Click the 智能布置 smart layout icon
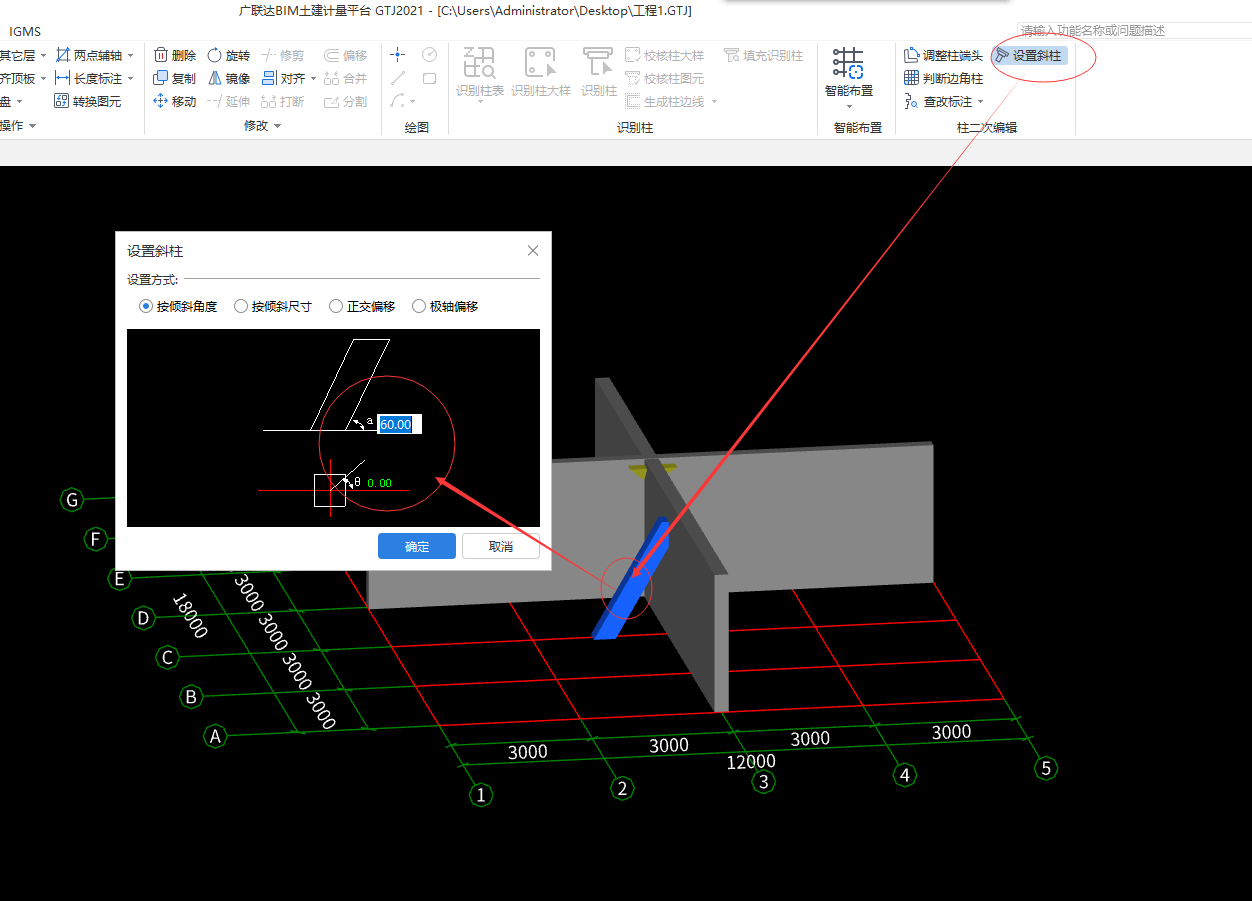Viewport: 1252px width, 901px height. (x=848, y=62)
